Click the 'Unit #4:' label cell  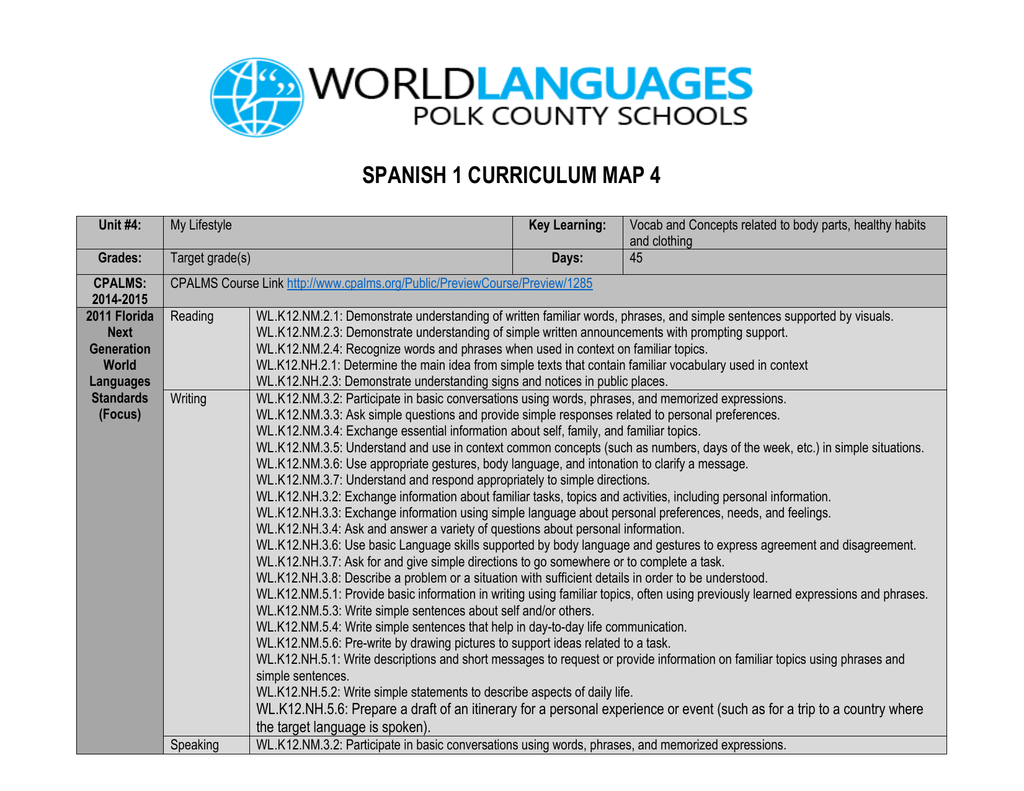(x=119, y=226)
